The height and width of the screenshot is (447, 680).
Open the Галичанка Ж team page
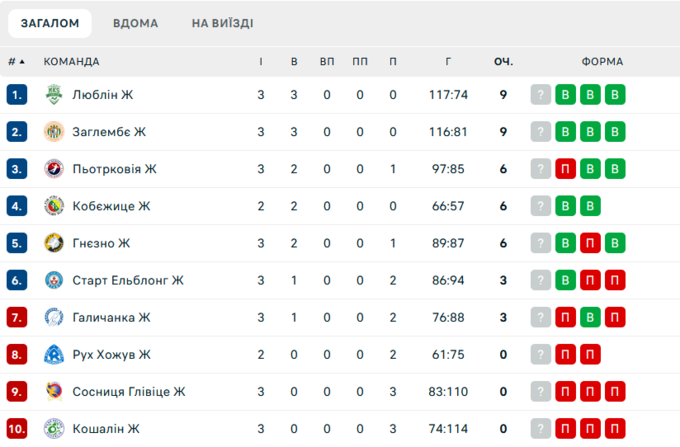(111, 318)
